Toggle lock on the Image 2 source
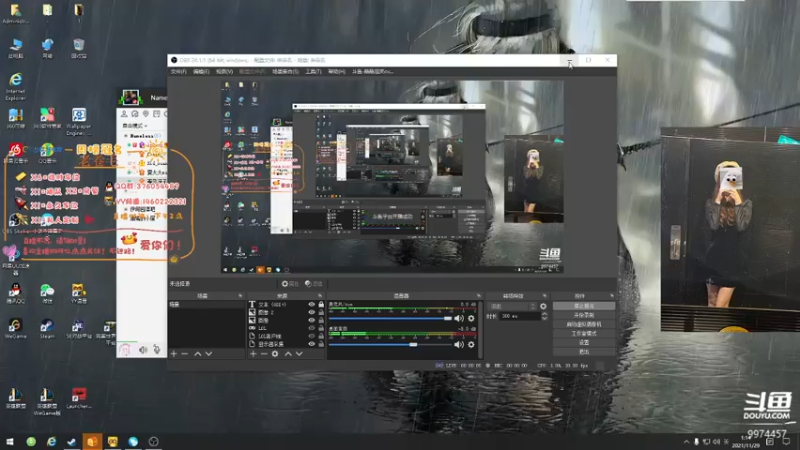Screen dimensions: 800x450 (321, 312)
